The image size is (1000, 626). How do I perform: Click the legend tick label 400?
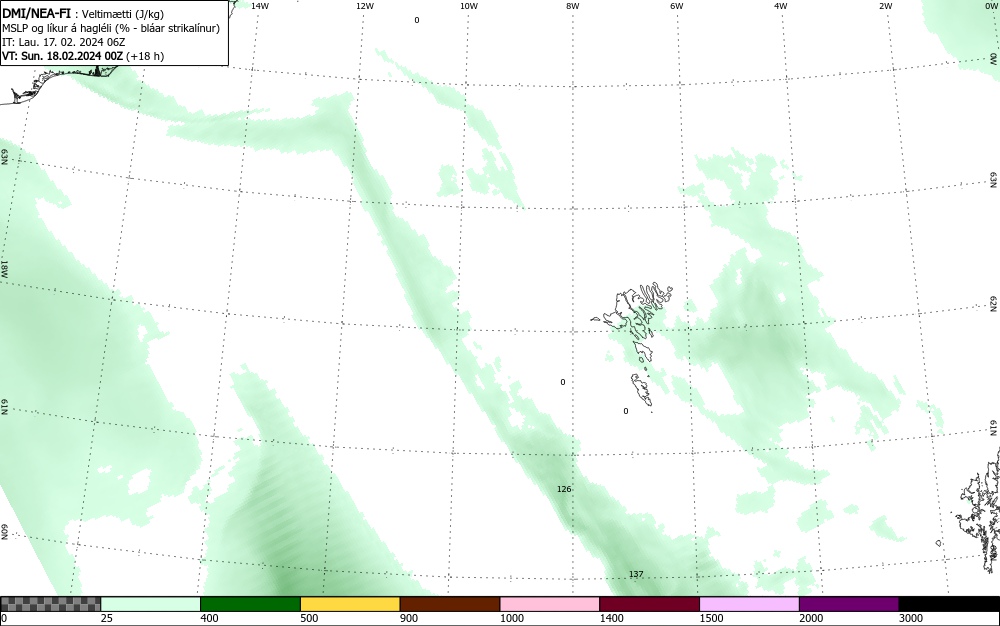click(x=209, y=618)
